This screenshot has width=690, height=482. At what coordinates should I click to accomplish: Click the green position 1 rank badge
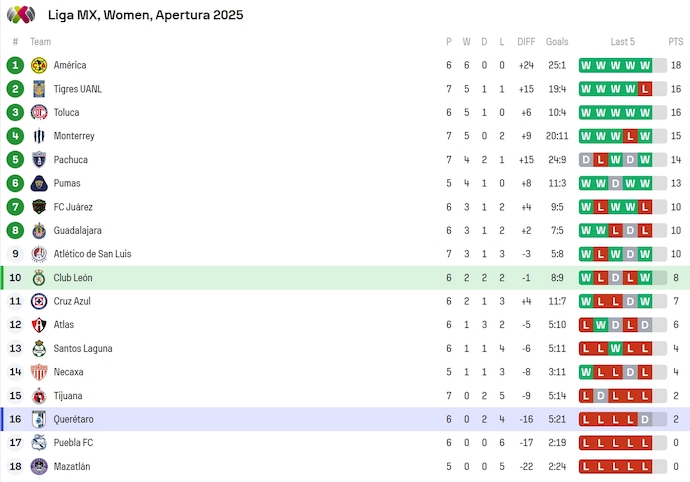click(x=15, y=65)
